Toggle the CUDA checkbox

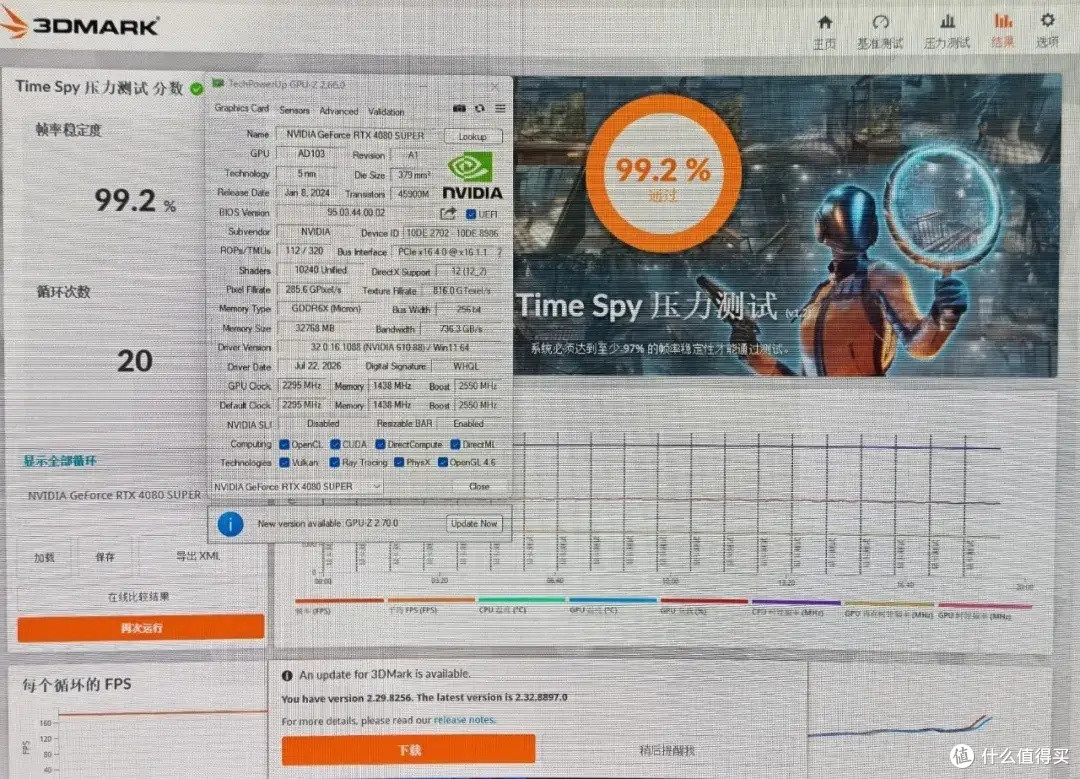click(335, 444)
